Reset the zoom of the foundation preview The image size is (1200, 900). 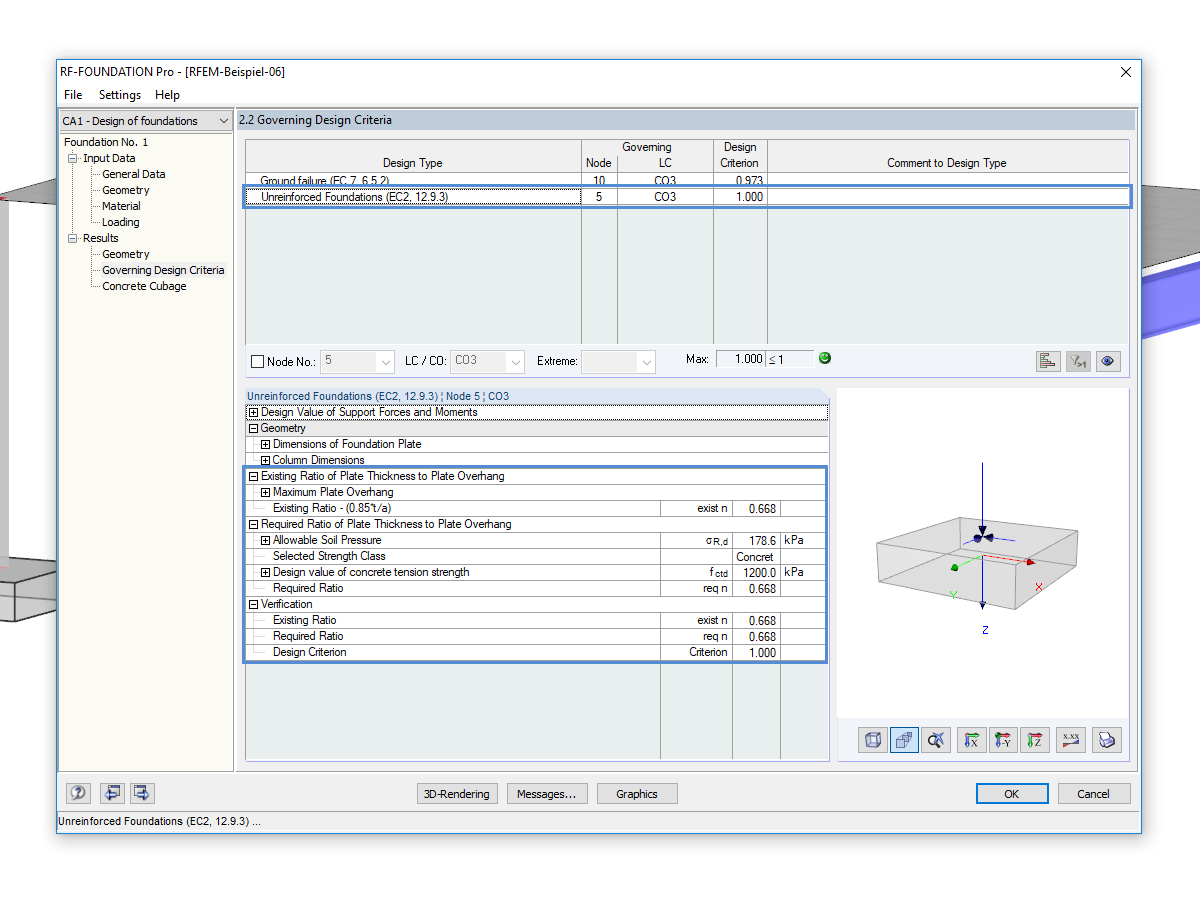tap(936, 740)
